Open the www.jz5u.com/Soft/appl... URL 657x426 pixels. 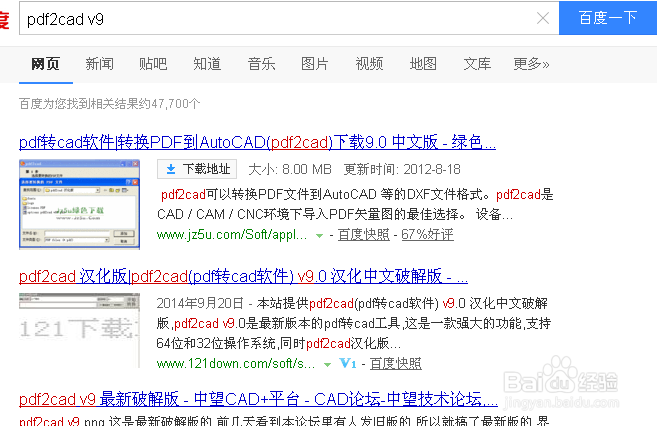click(x=232, y=235)
